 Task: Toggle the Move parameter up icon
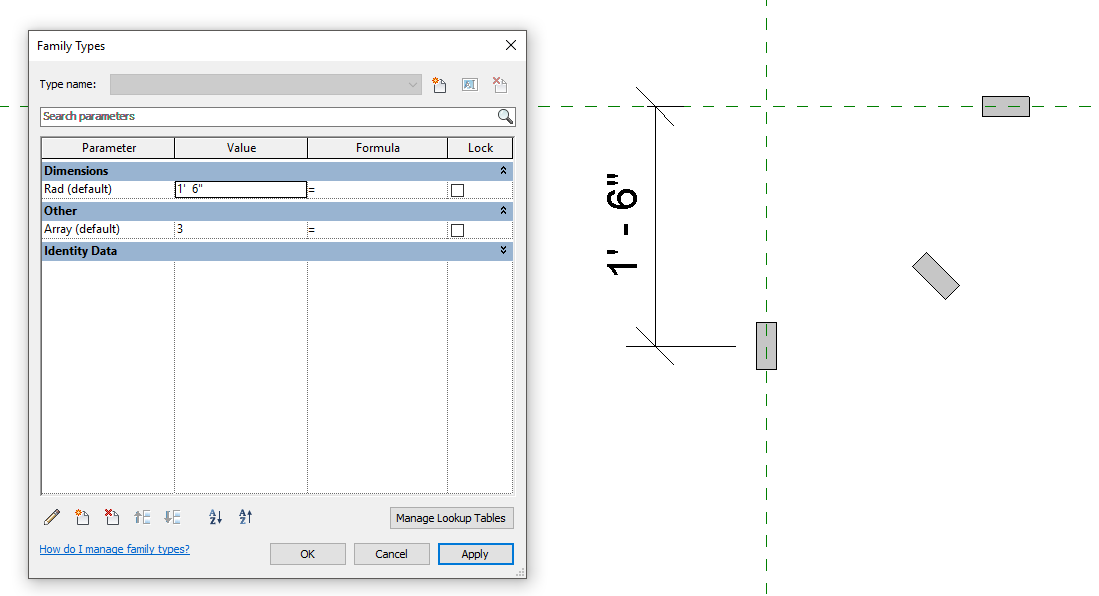tap(141, 517)
